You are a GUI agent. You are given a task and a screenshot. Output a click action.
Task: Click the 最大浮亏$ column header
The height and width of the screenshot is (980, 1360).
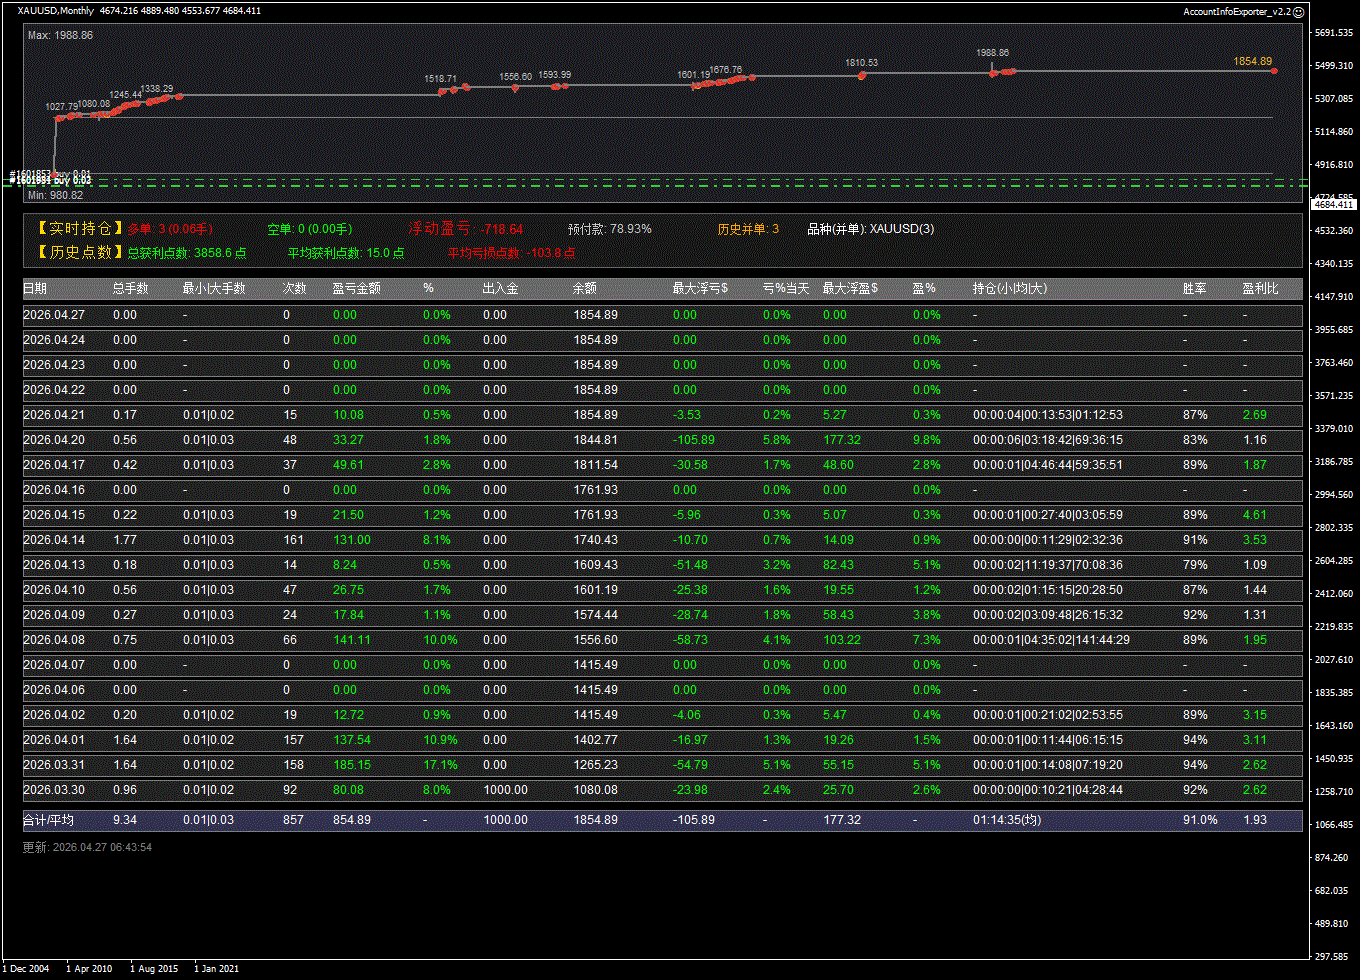(700, 289)
